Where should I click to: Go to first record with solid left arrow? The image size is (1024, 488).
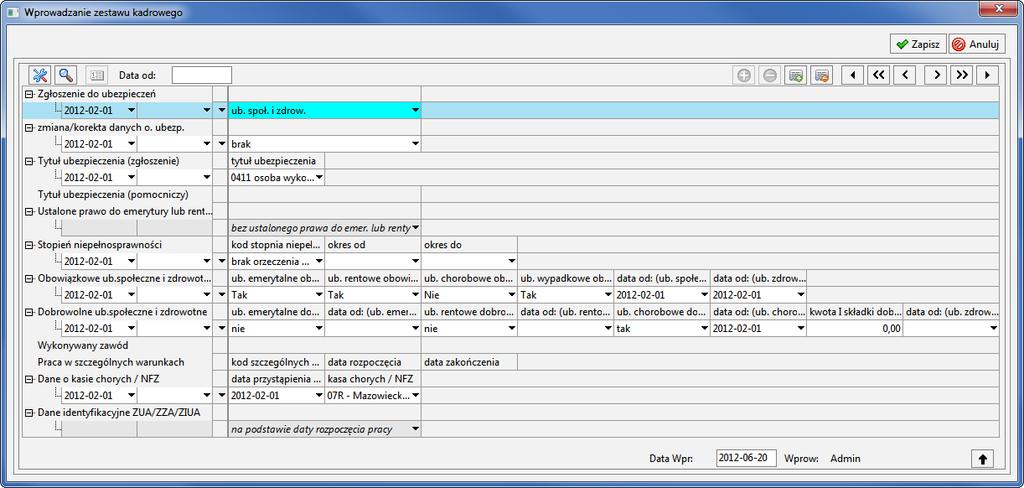(x=852, y=76)
